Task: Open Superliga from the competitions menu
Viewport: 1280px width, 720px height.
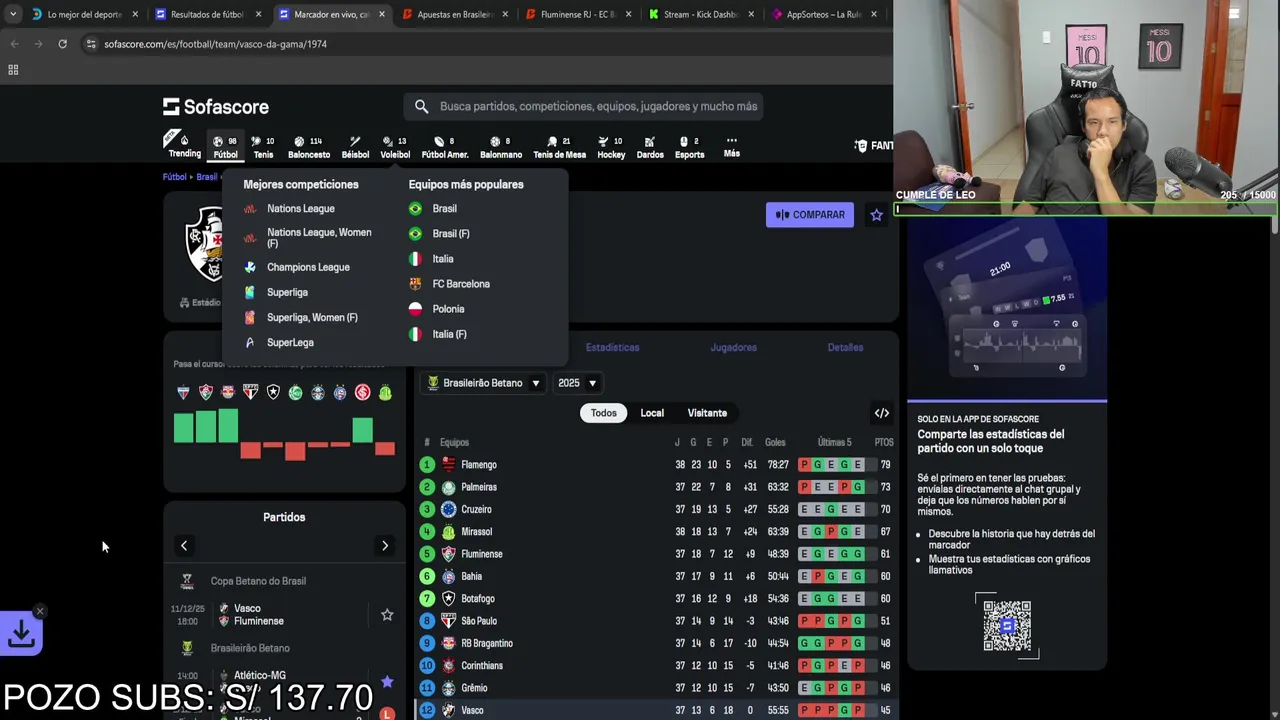Action: pos(287,292)
